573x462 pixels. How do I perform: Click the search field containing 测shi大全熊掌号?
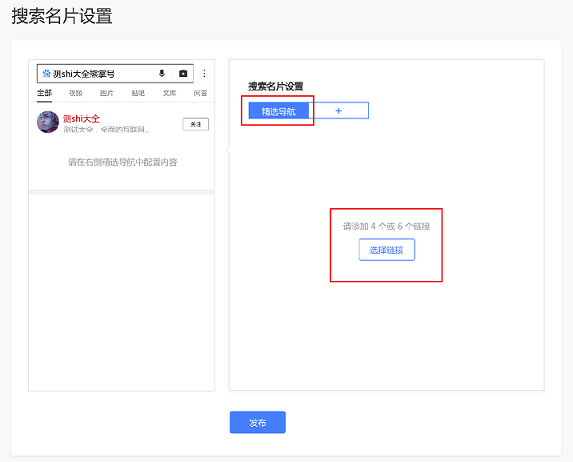tap(115, 73)
